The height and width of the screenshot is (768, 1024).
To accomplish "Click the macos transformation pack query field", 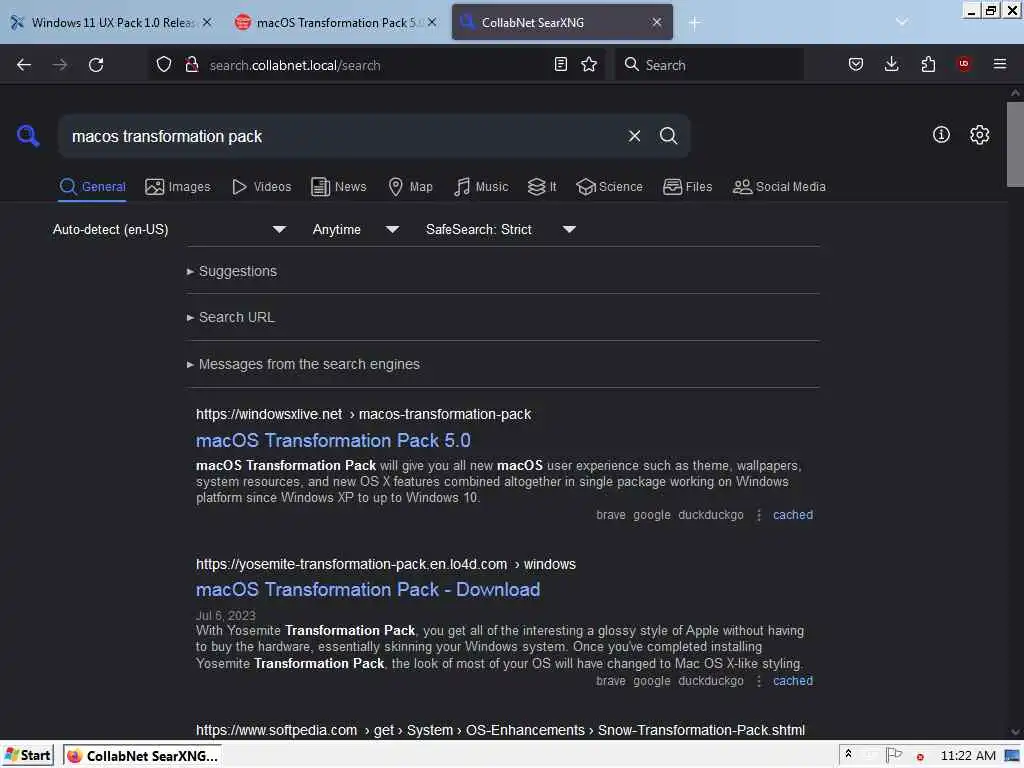I will coord(343,136).
